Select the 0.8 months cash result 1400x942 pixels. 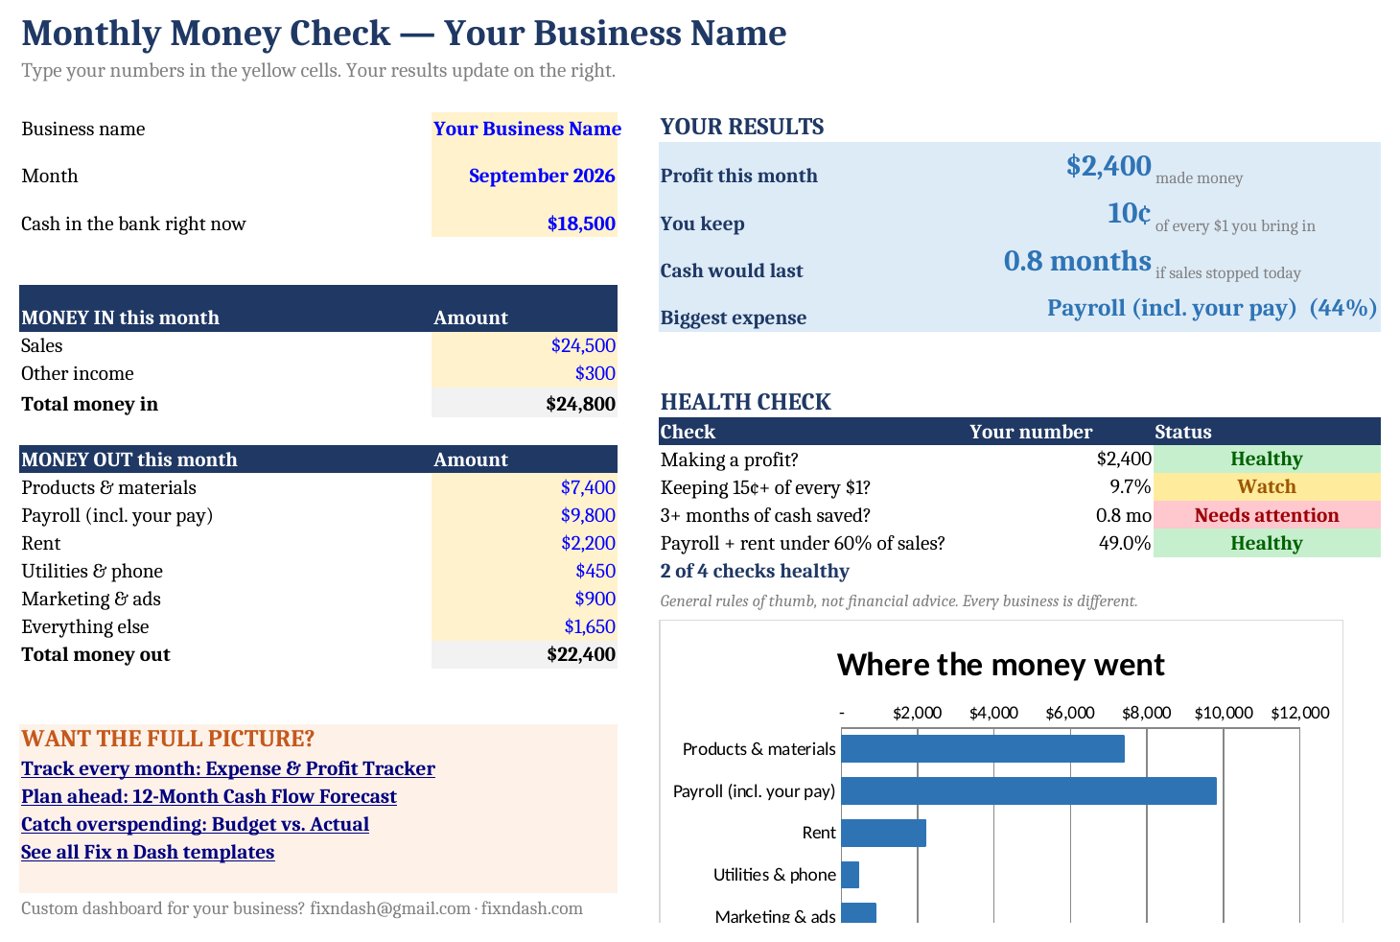click(1077, 261)
